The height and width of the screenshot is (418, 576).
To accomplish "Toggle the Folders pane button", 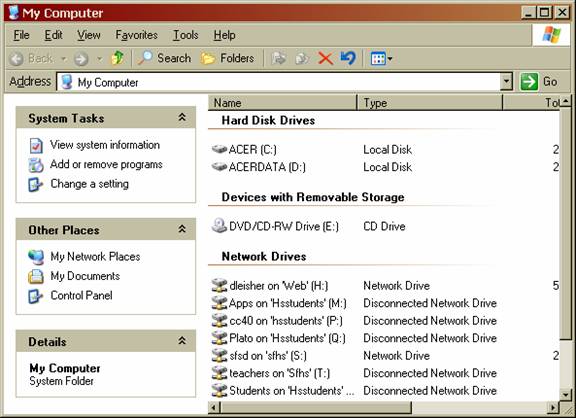I will tap(227, 58).
